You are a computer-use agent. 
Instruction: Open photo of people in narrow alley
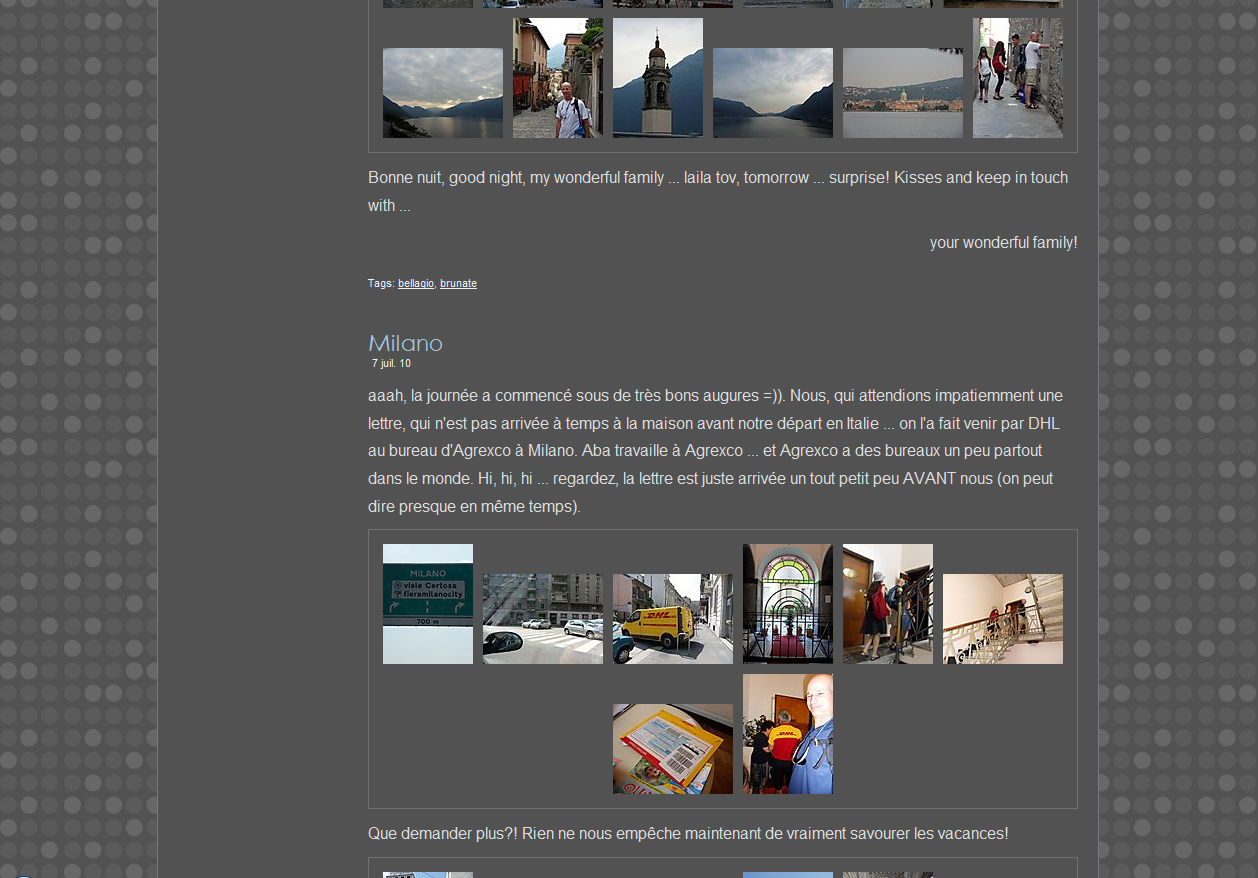click(x=1017, y=78)
